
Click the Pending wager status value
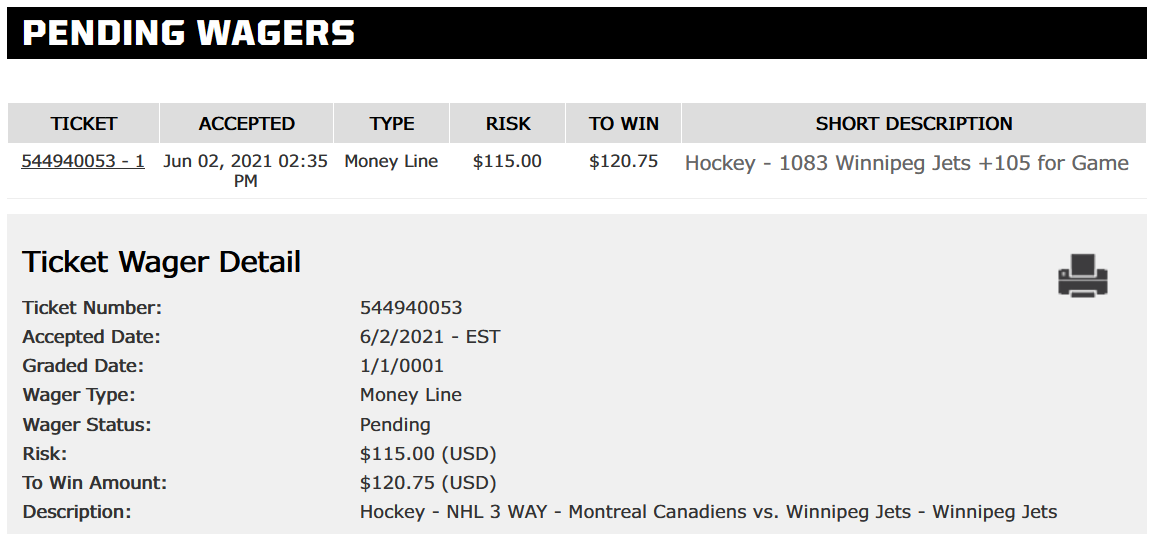(395, 424)
